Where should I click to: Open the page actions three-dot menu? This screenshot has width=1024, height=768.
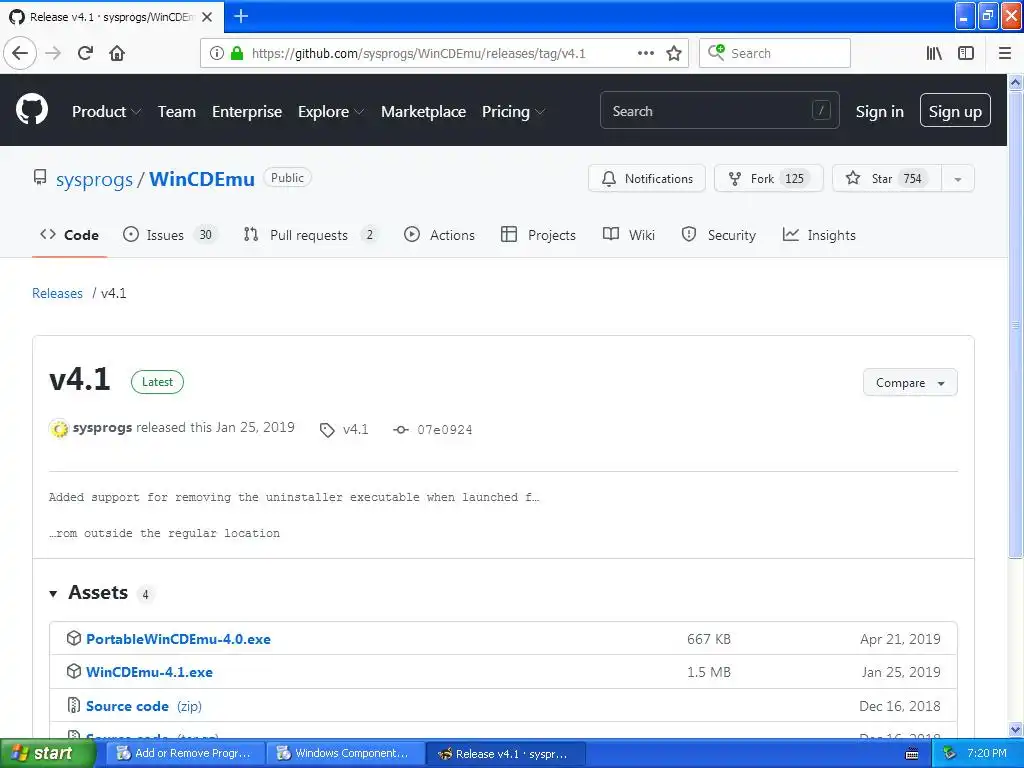646,53
